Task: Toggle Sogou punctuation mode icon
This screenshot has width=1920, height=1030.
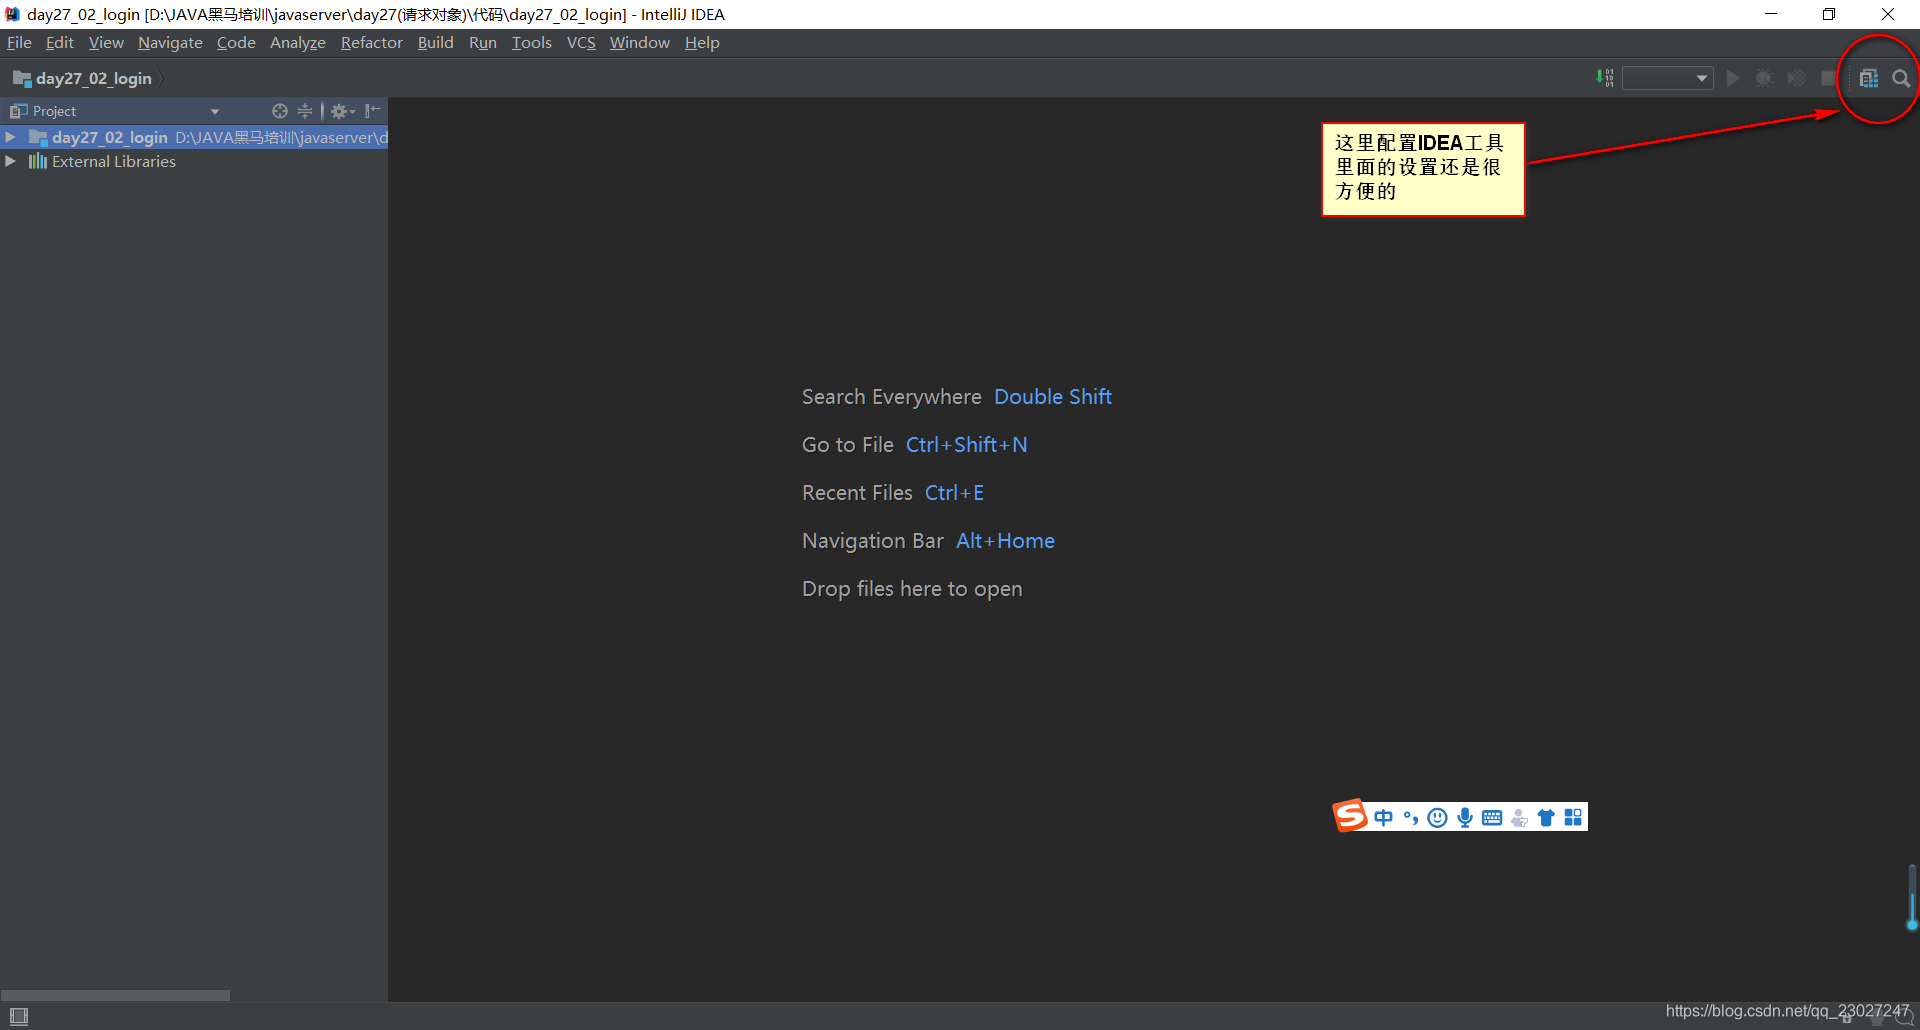Action: 1411,818
